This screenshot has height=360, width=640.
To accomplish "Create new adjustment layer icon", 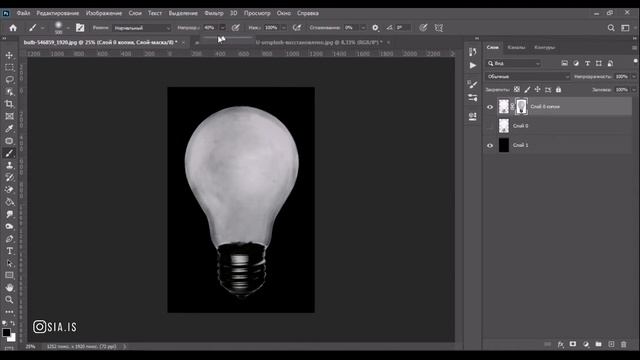I will (586, 344).
